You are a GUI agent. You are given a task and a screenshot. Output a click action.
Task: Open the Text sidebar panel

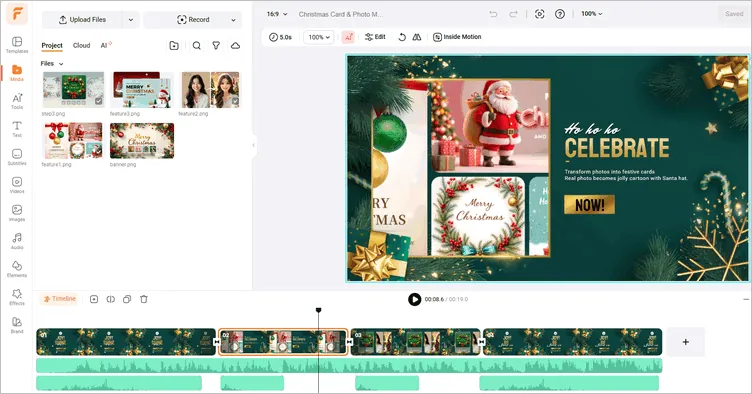[x=17, y=129]
